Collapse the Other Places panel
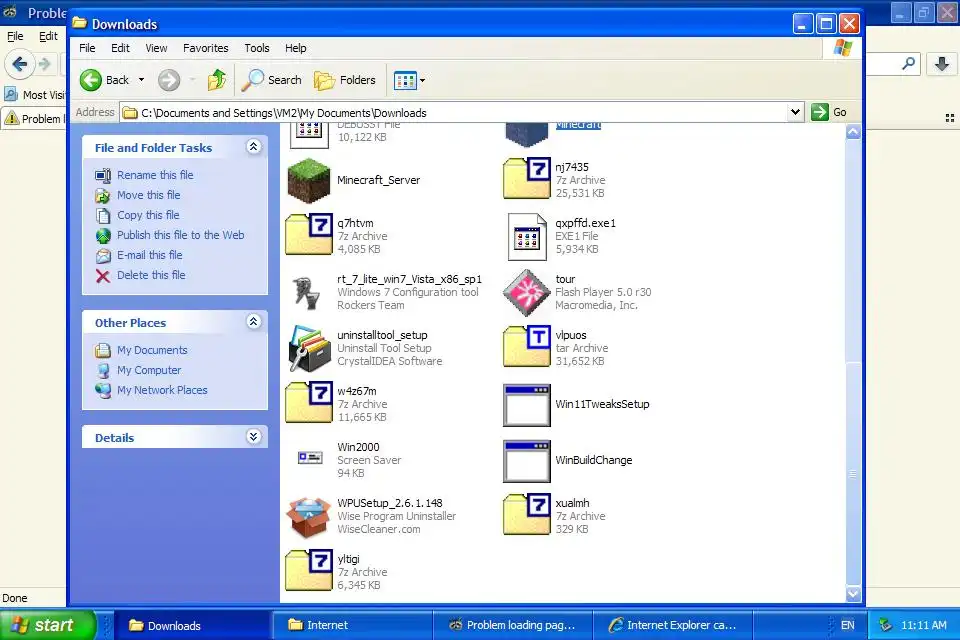This screenshot has height=640, width=960. (253, 322)
